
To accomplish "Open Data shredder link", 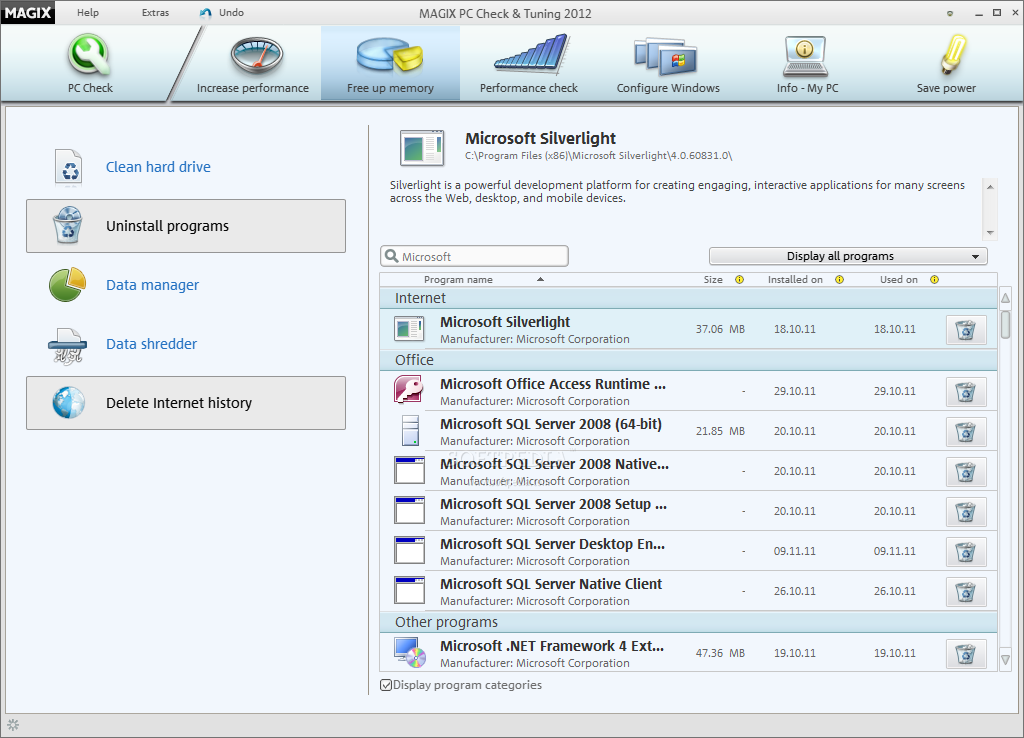I will coord(151,344).
